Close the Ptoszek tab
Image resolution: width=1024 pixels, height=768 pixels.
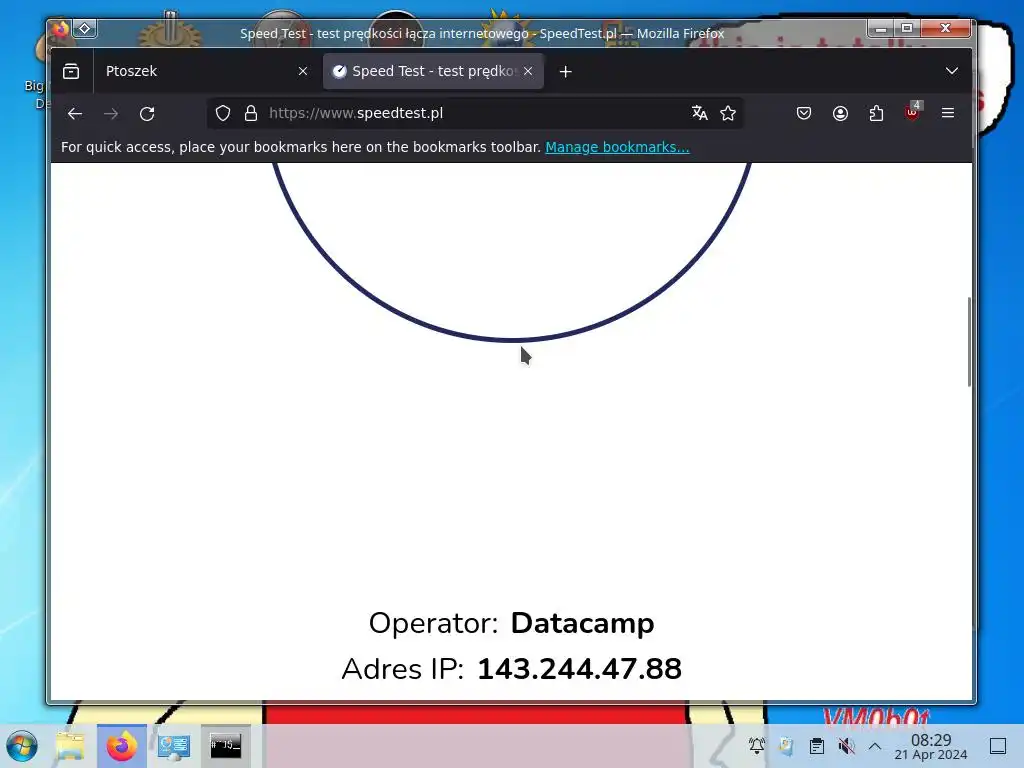[x=302, y=71]
